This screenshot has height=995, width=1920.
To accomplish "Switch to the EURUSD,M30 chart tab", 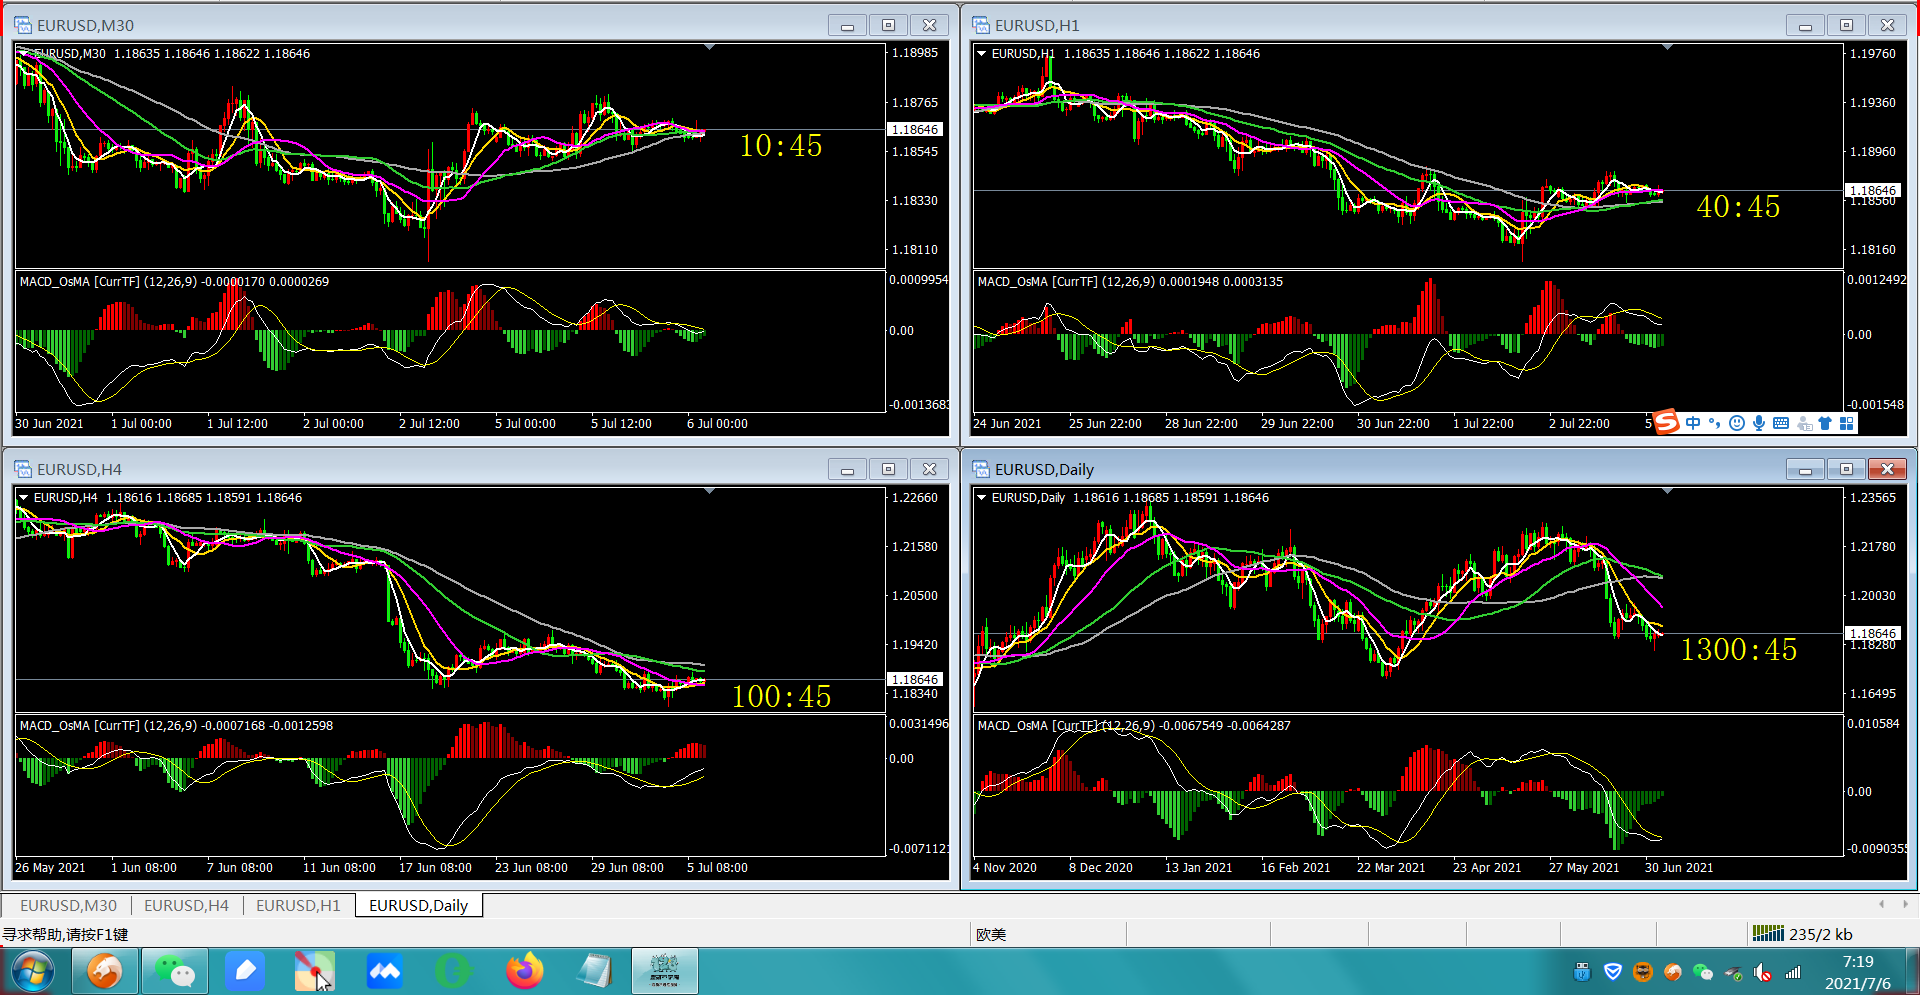I will (x=68, y=905).
